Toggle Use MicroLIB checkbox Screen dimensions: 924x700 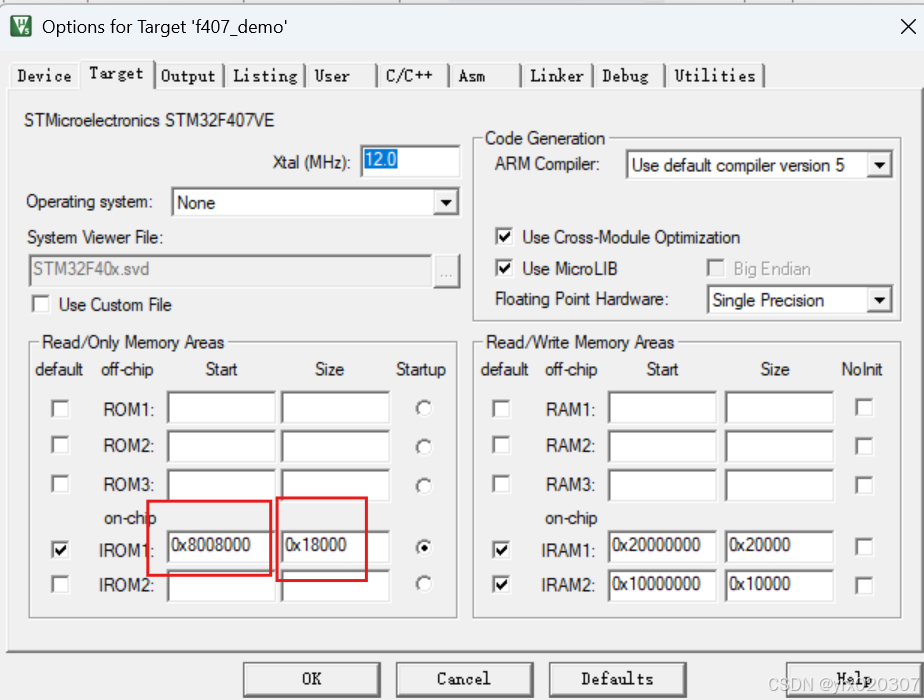(x=504, y=269)
